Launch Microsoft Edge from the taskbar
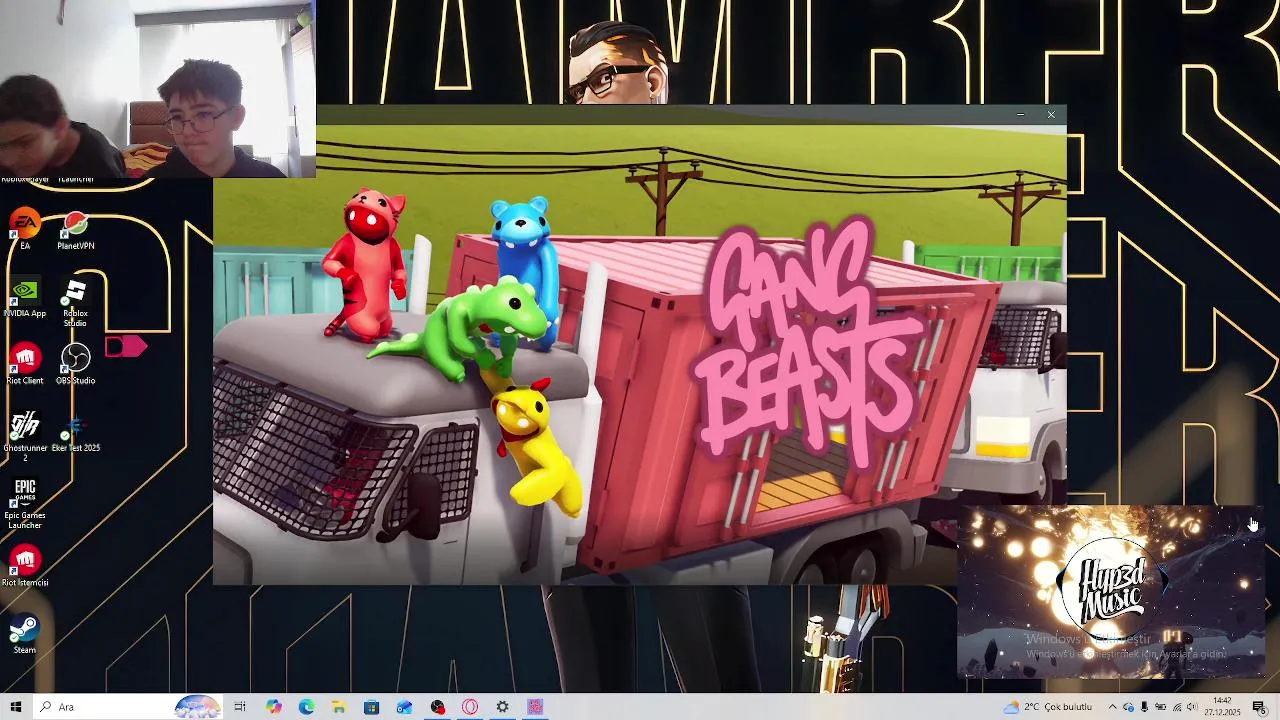This screenshot has width=1280, height=720. [306, 707]
